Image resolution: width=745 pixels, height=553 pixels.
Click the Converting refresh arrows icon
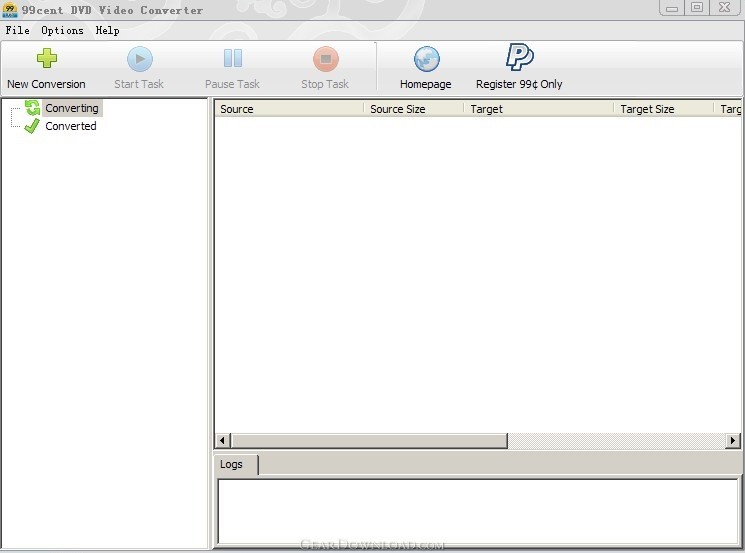pyautogui.click(x=32, y=108)
